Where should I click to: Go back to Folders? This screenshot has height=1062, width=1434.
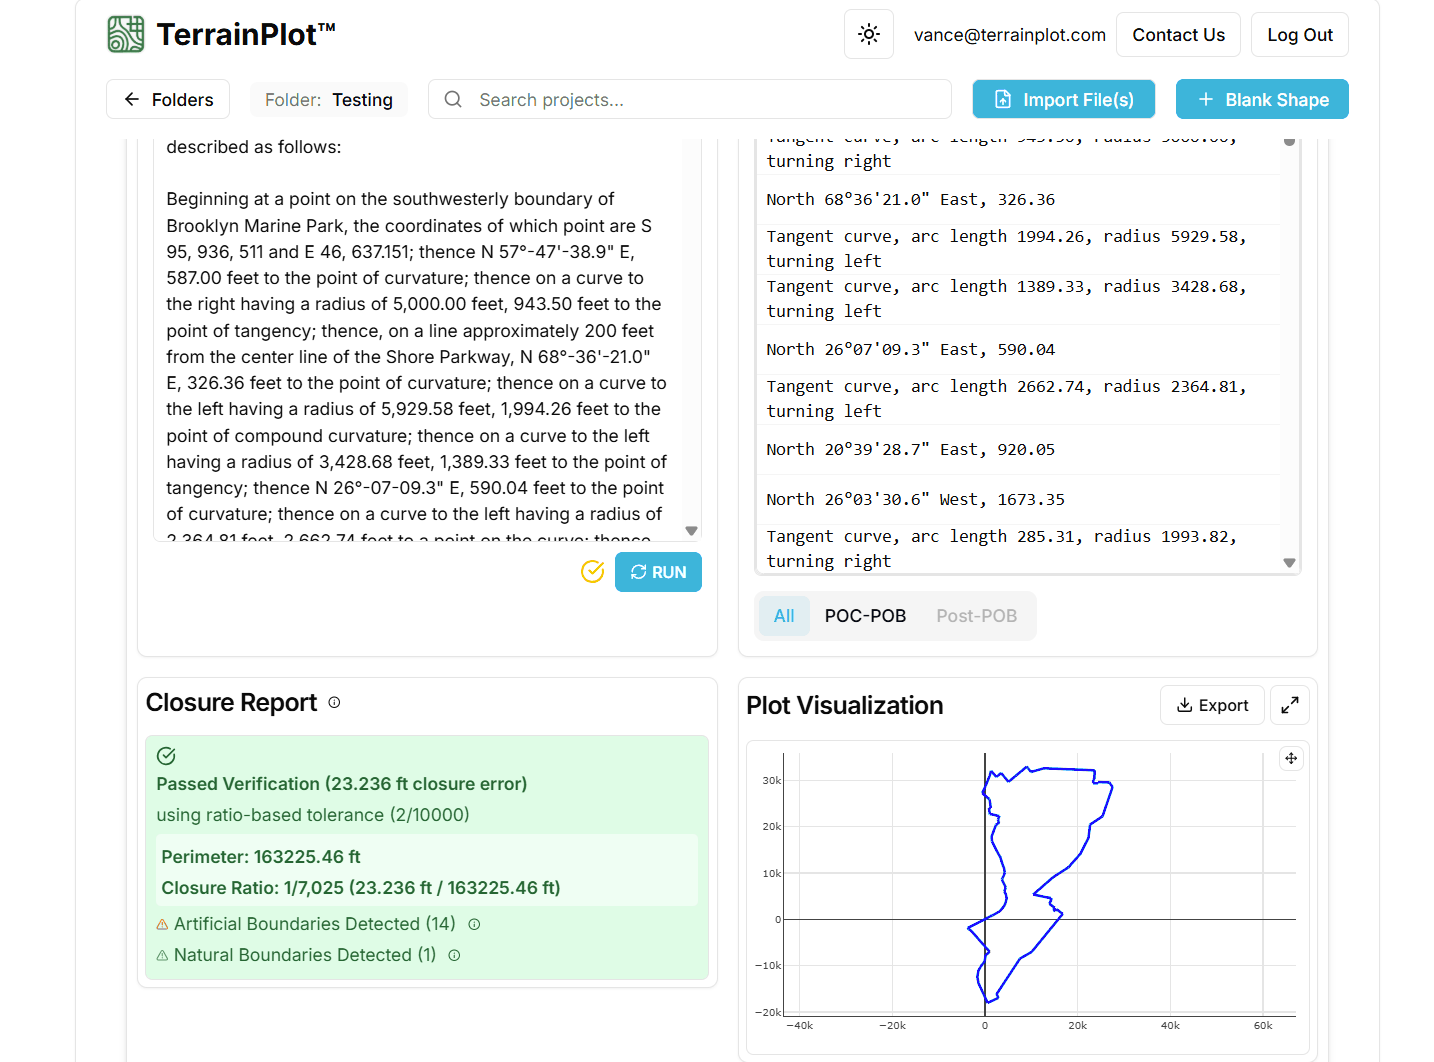[168, 99]
